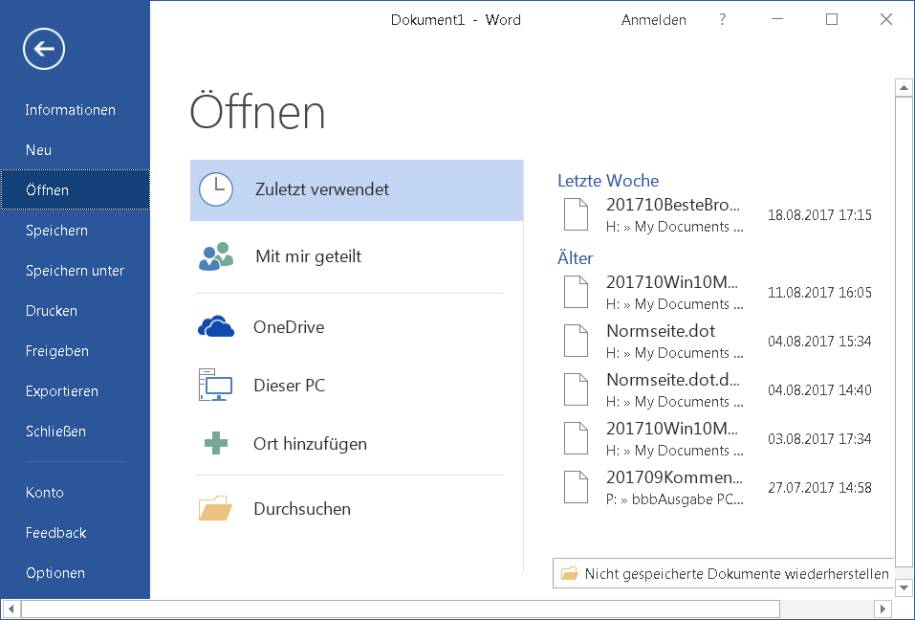915x620 pixels.
Task: Click the vertical scrollbar down arrow
Action: (904, 587)
